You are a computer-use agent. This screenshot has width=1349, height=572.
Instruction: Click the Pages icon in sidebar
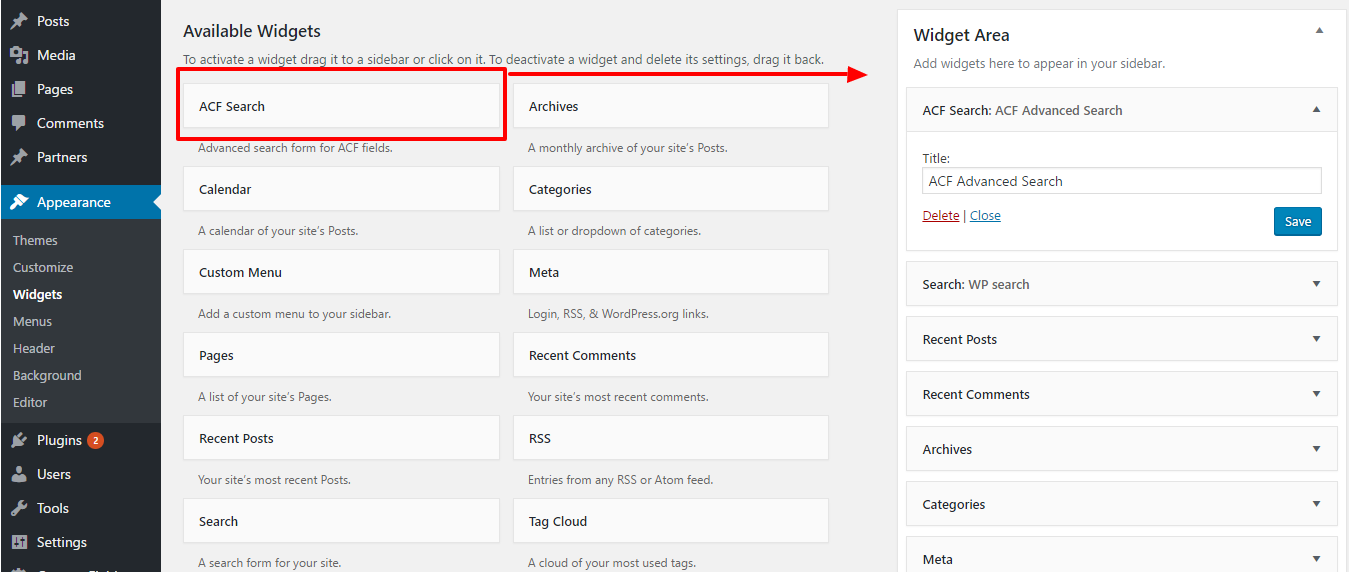coord(19,89)
